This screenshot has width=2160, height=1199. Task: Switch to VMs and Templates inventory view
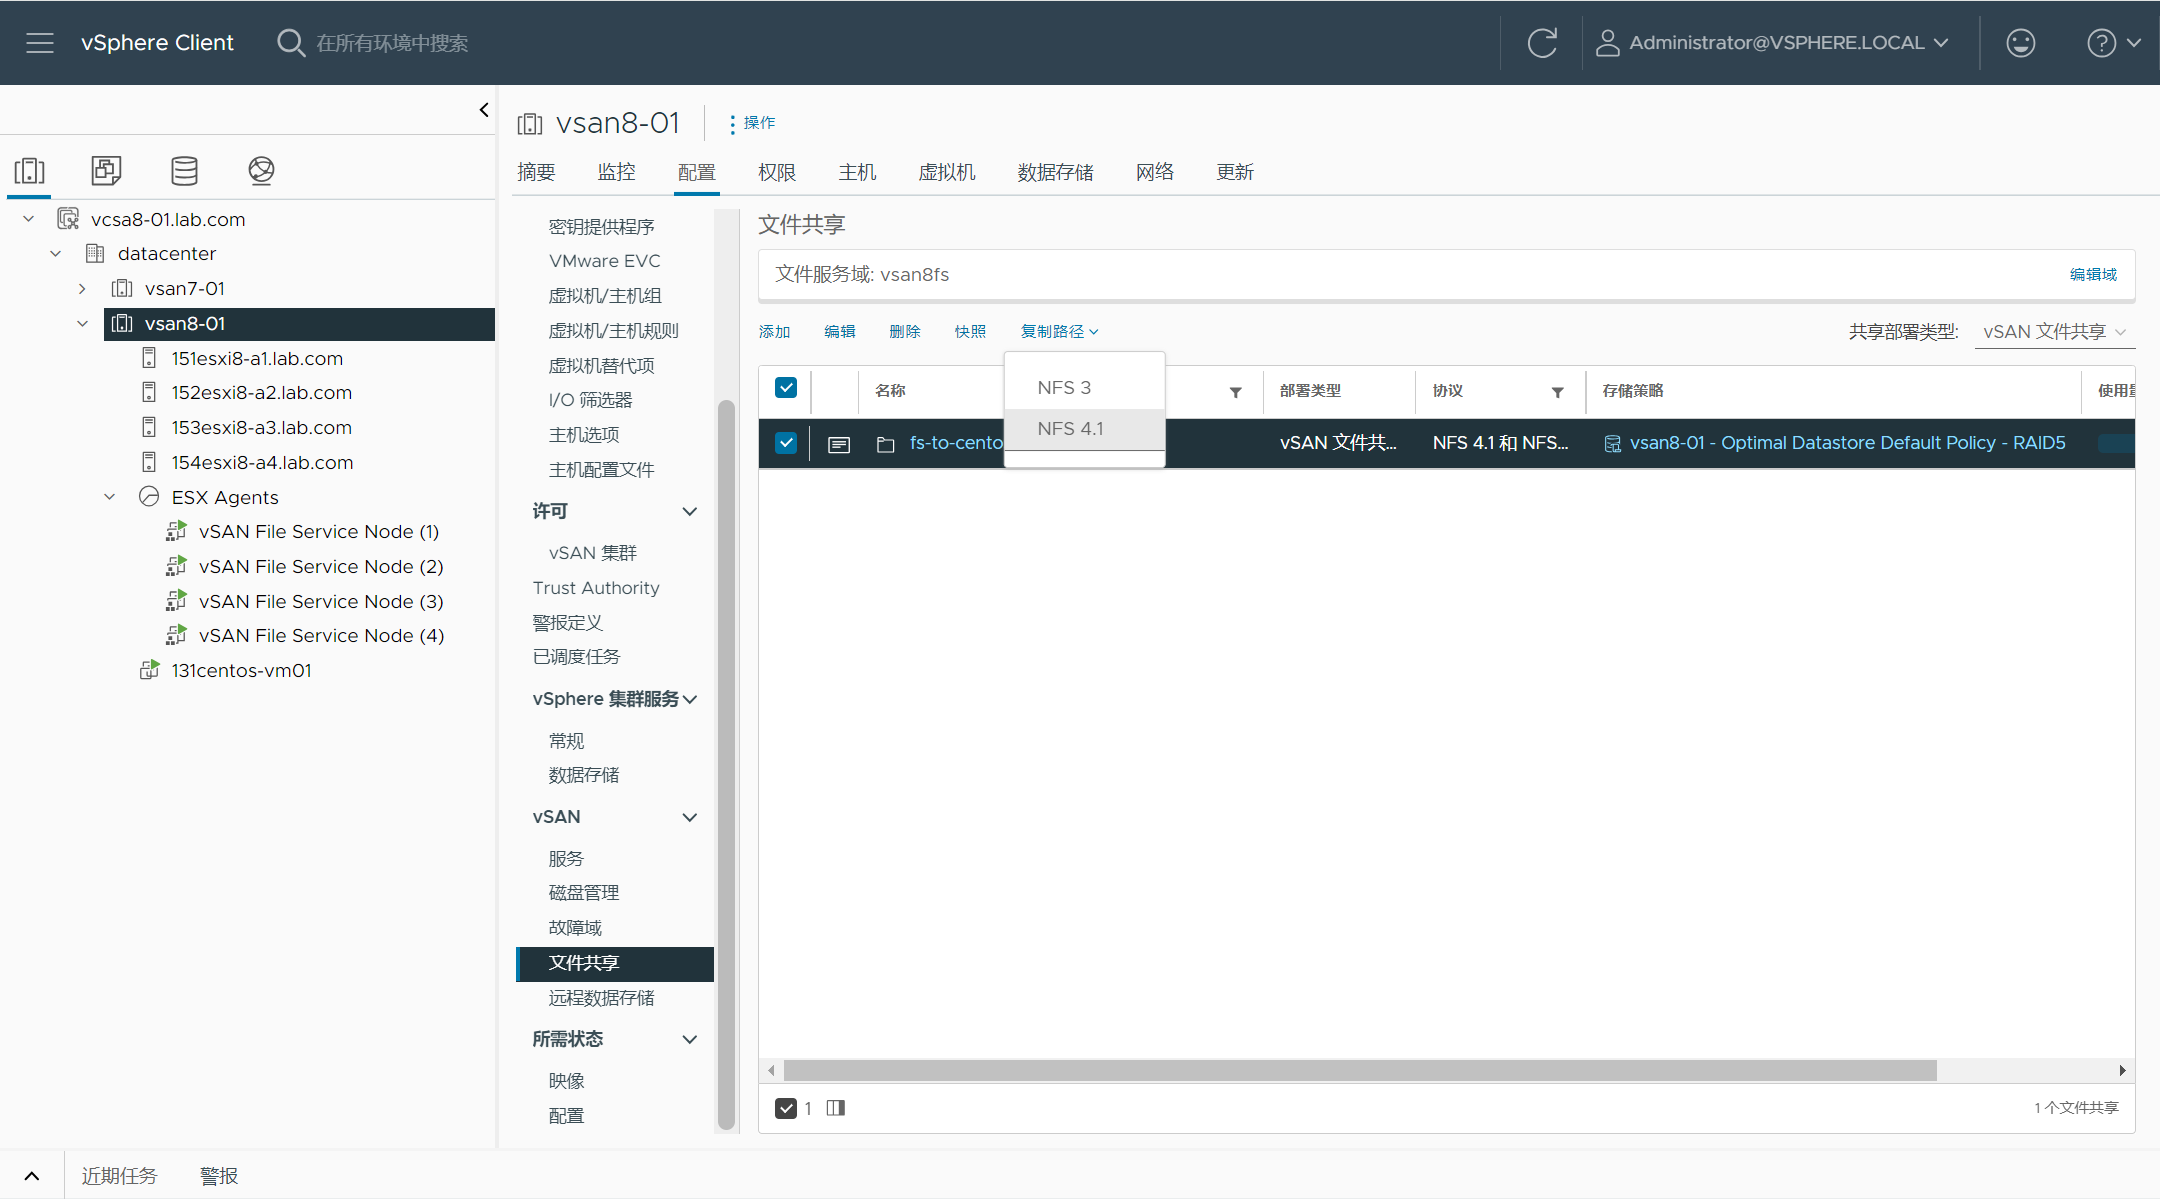click(106, 170)
